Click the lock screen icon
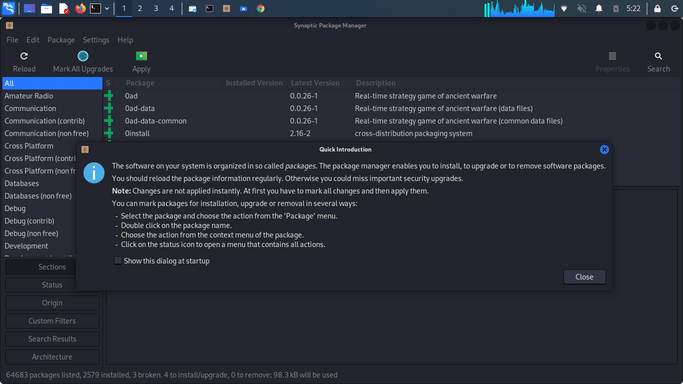 pos(657,8)
